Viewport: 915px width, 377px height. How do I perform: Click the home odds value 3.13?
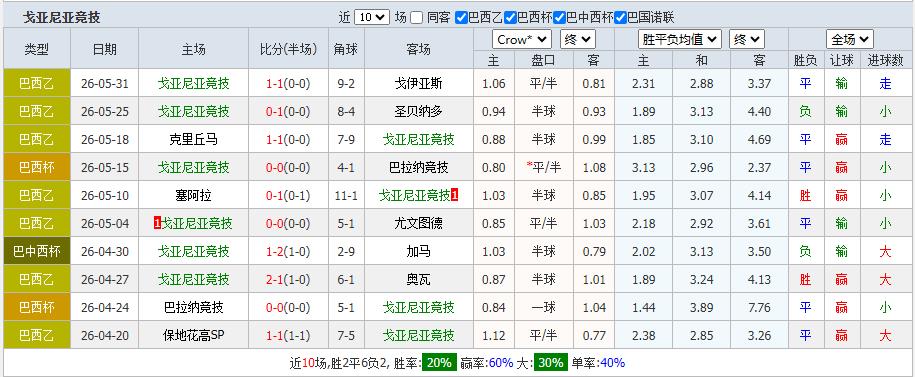(644, 167)
